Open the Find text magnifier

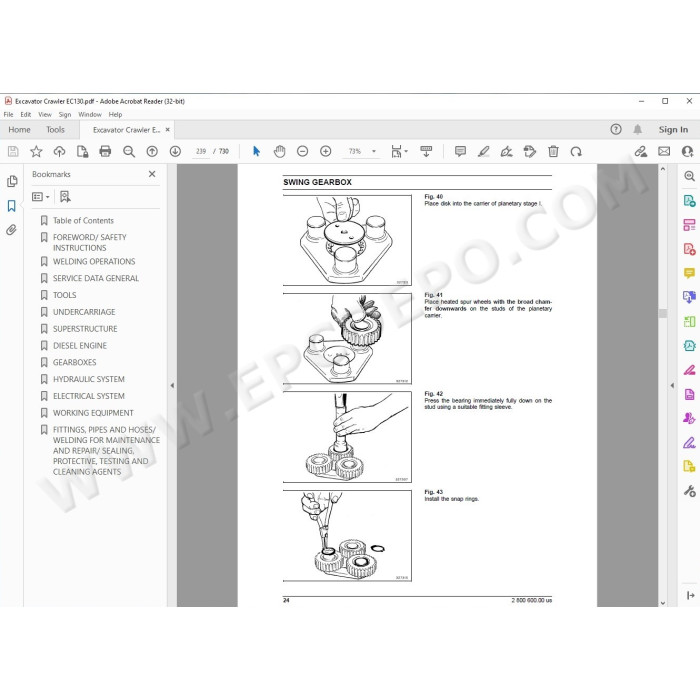[129, 152]
